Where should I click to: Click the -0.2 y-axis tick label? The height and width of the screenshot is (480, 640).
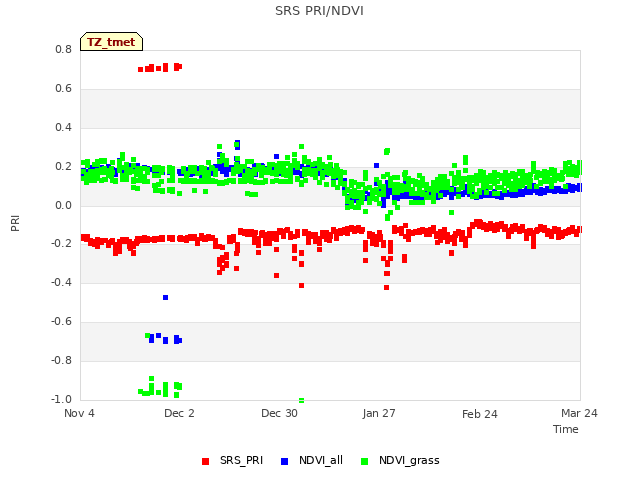point(61,244)
